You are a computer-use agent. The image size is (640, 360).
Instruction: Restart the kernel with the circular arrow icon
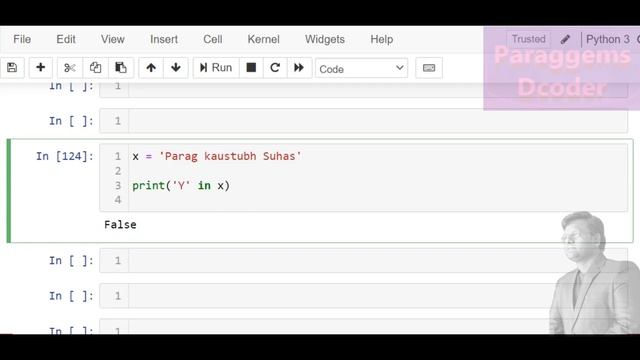coord(275,68)
